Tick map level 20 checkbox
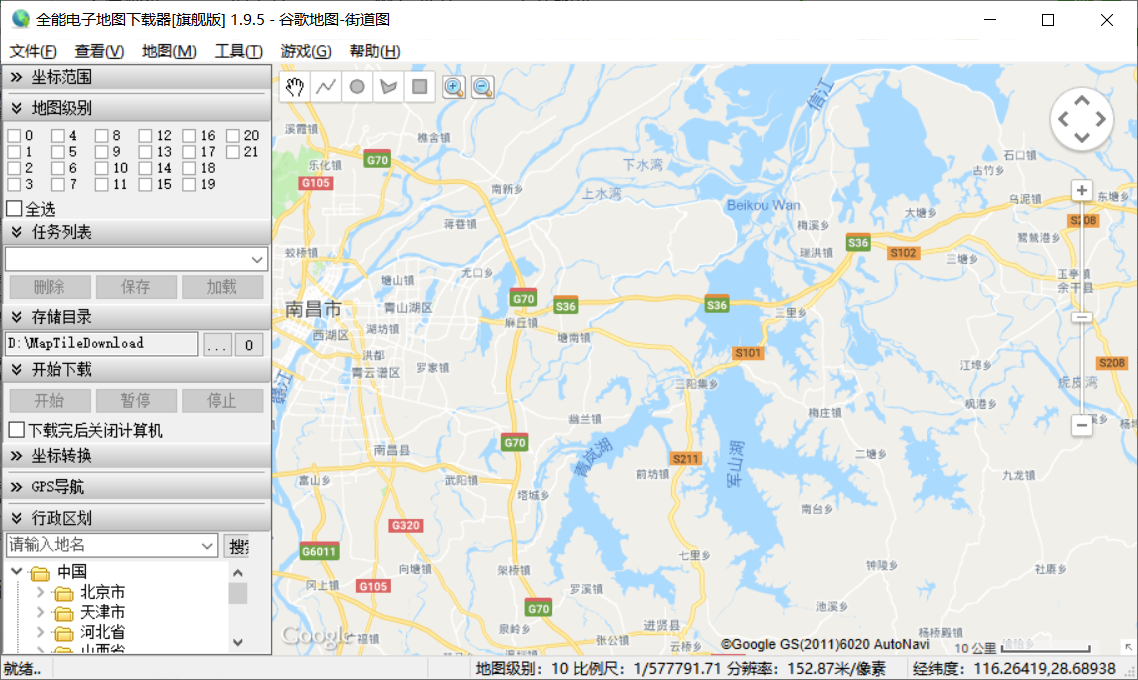 232,136
